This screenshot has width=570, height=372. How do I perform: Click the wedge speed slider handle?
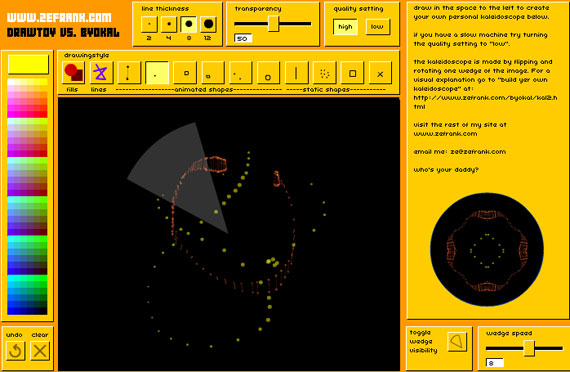pyautogui.click(x=529, y=348)
